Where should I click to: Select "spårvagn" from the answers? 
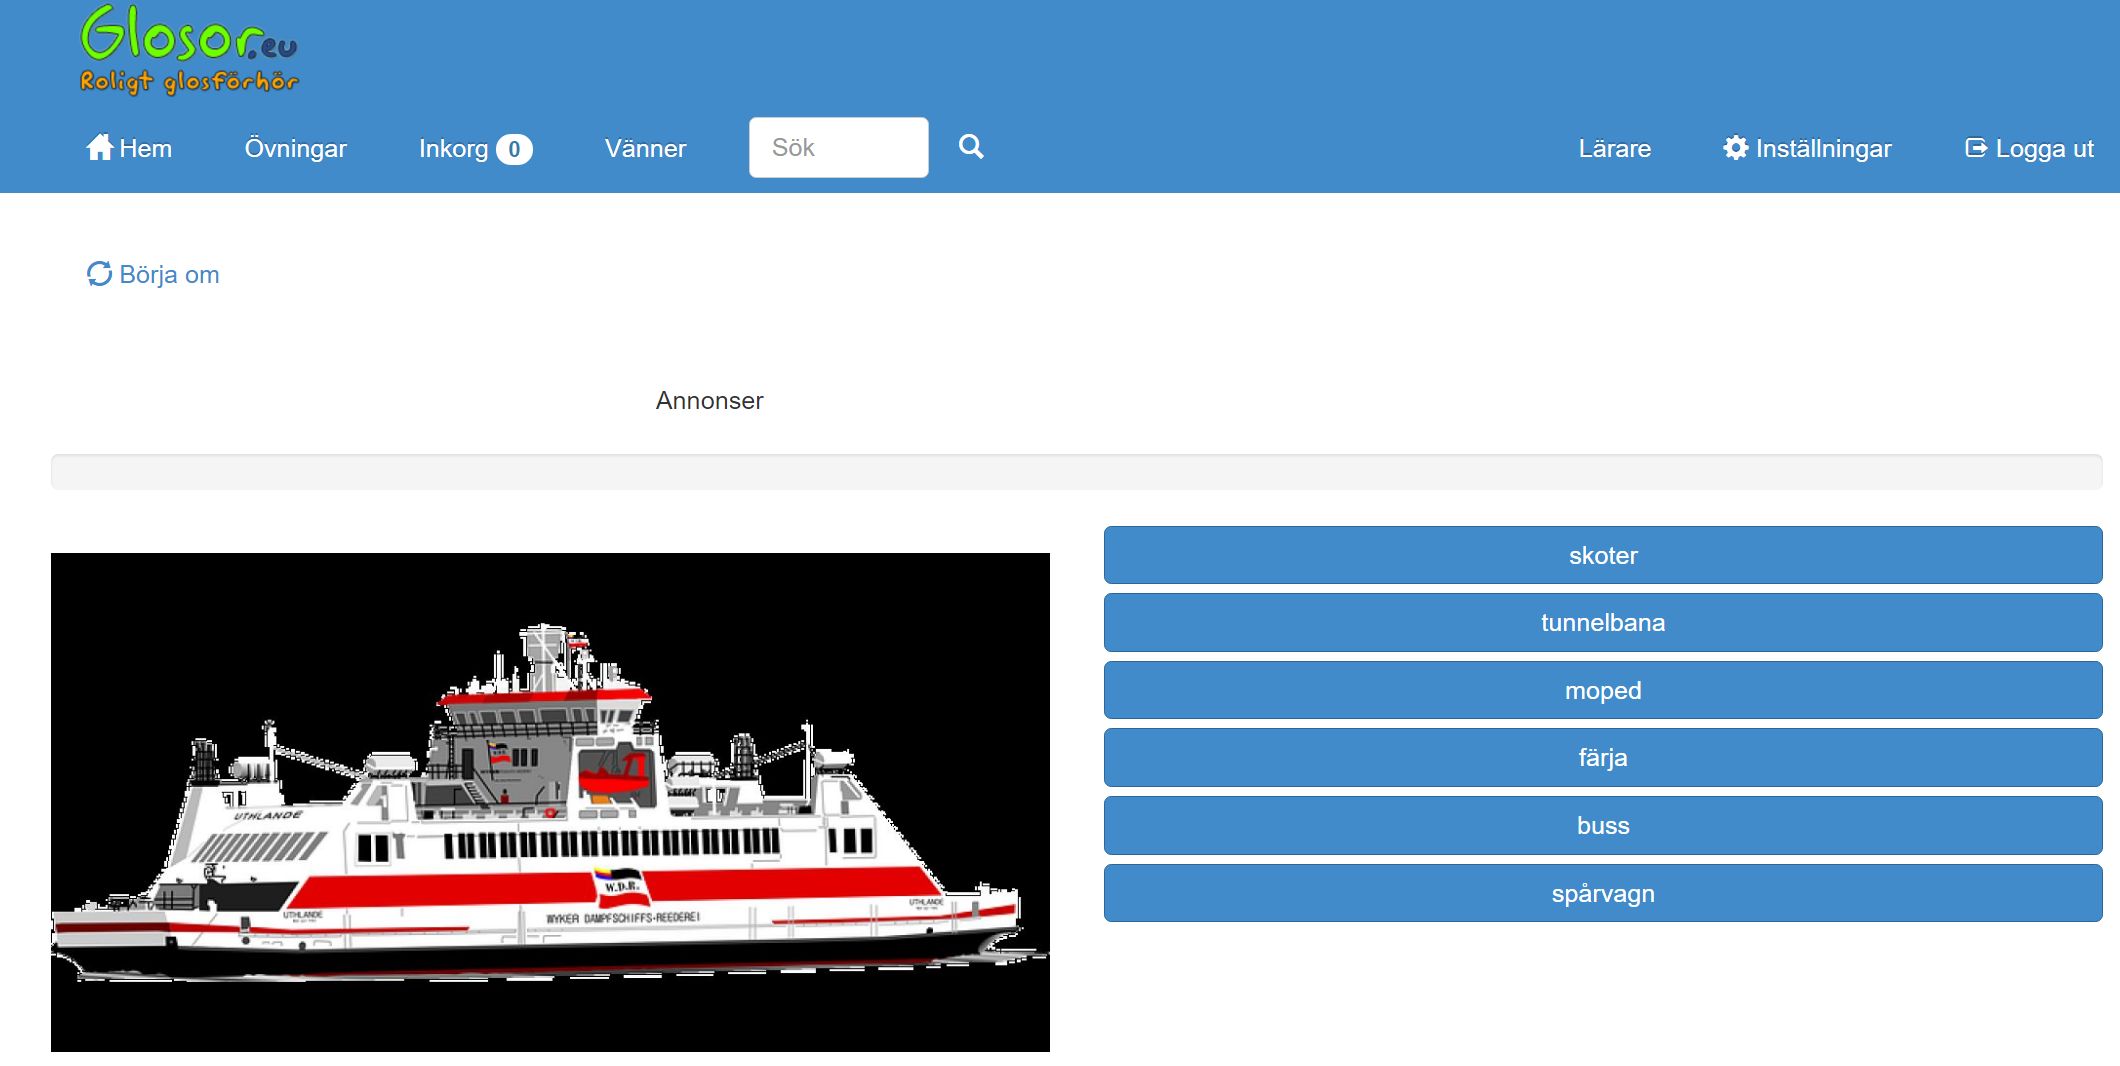[x=1602, y=893]
